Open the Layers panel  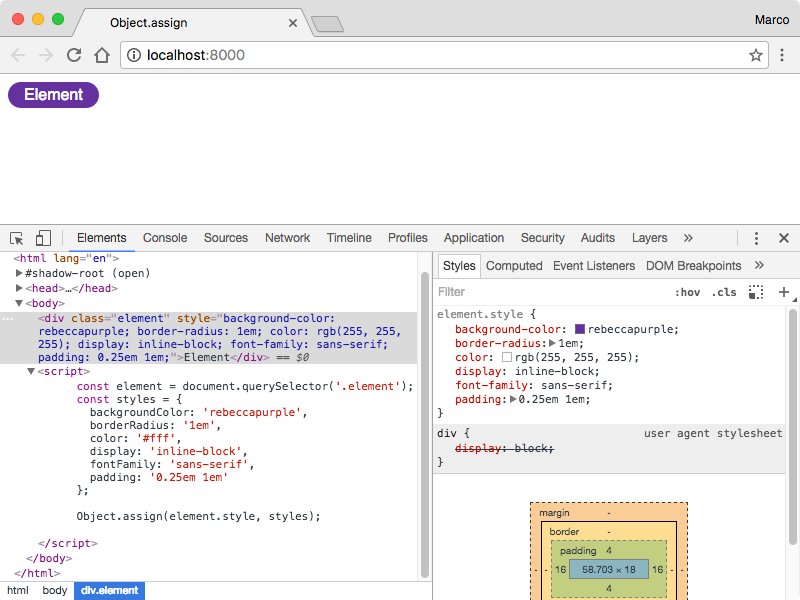(649, 238)
